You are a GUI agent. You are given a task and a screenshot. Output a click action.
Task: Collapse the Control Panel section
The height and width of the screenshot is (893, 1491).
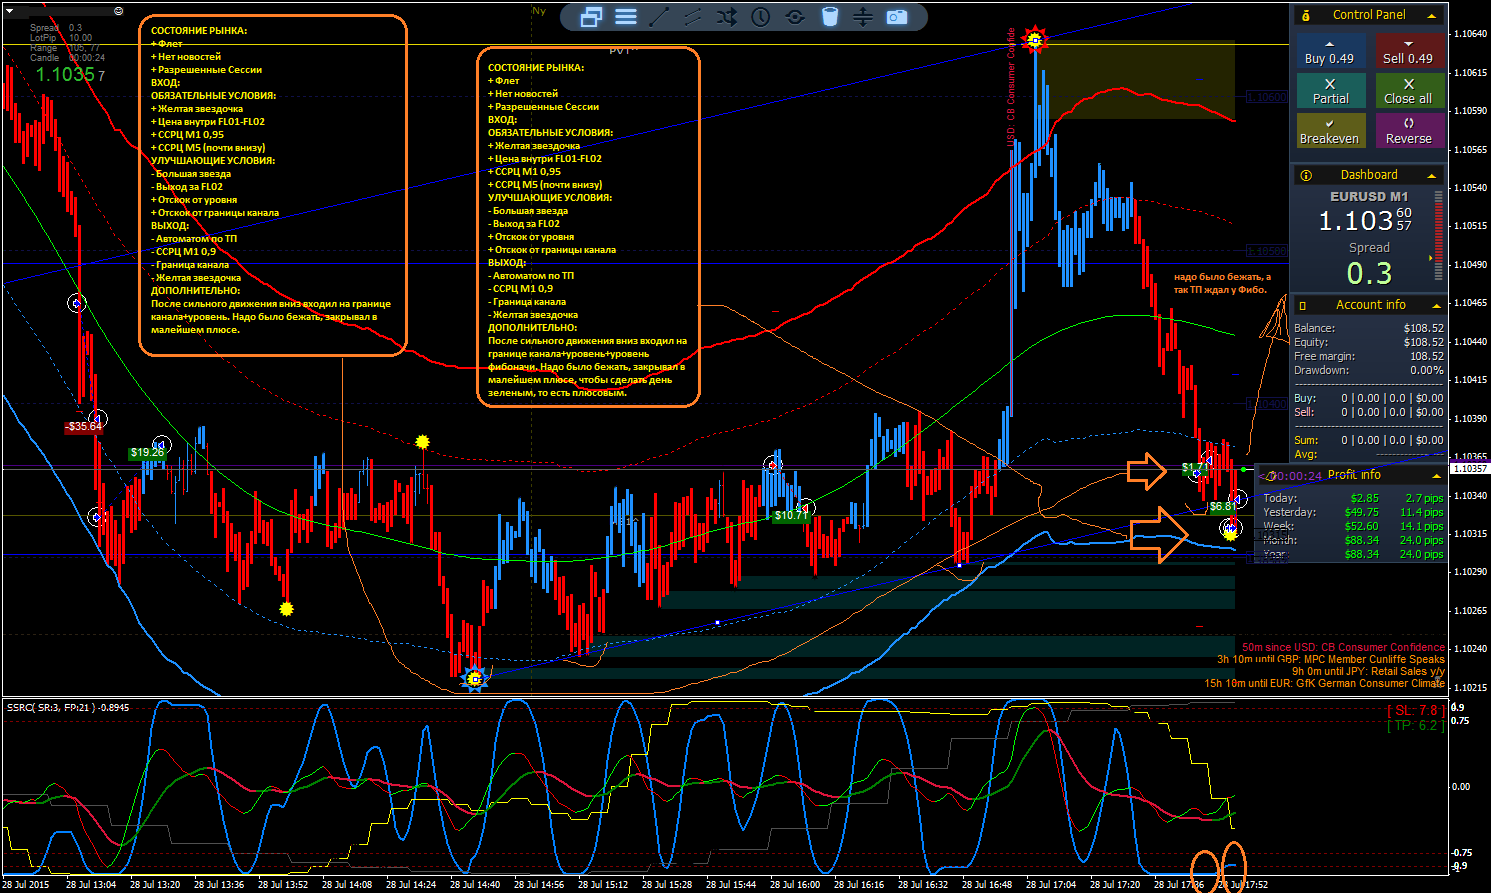click(1432, 16)
